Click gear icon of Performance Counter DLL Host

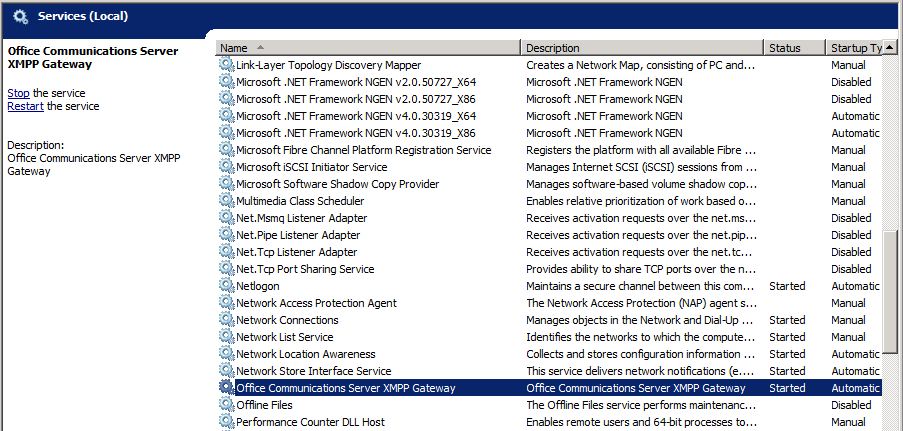(x=227, y=421)
